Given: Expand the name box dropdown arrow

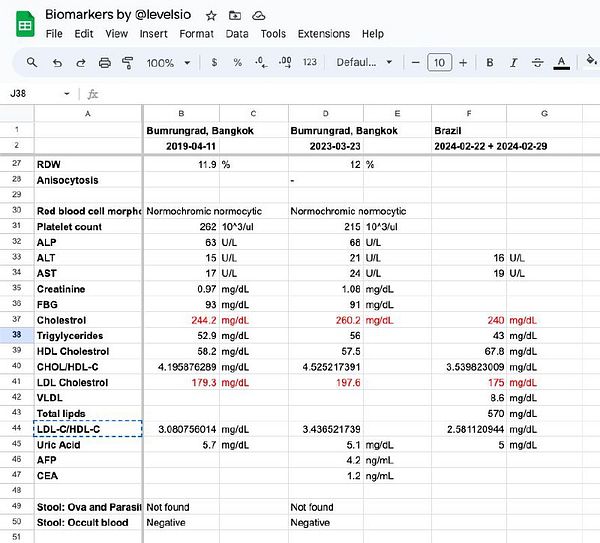Looking at the screenshot, I should pos(67,93).
